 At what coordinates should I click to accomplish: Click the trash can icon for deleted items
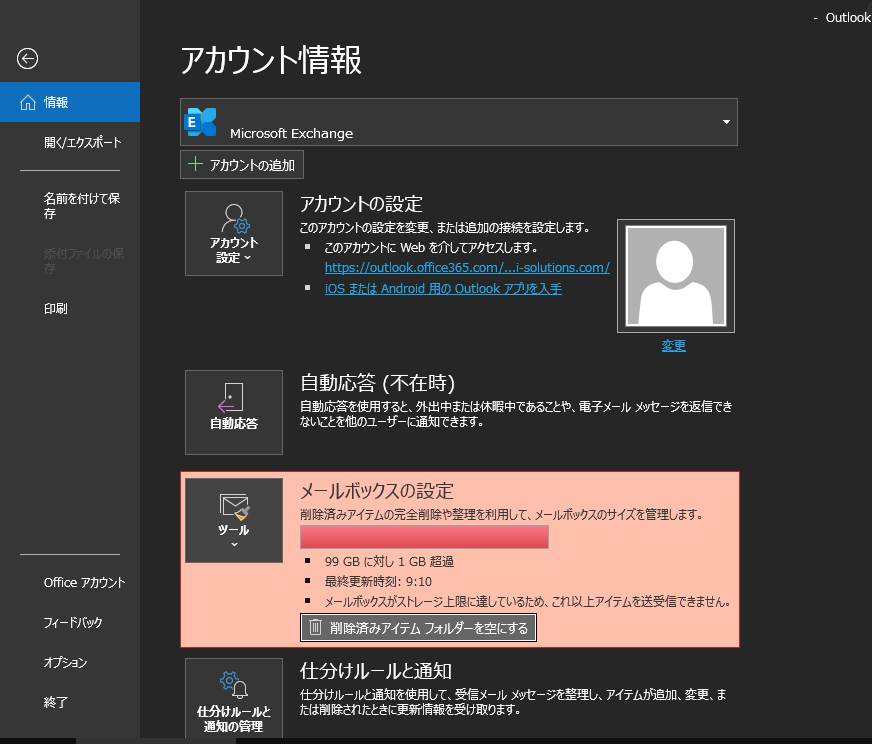[x=315, y=628]
